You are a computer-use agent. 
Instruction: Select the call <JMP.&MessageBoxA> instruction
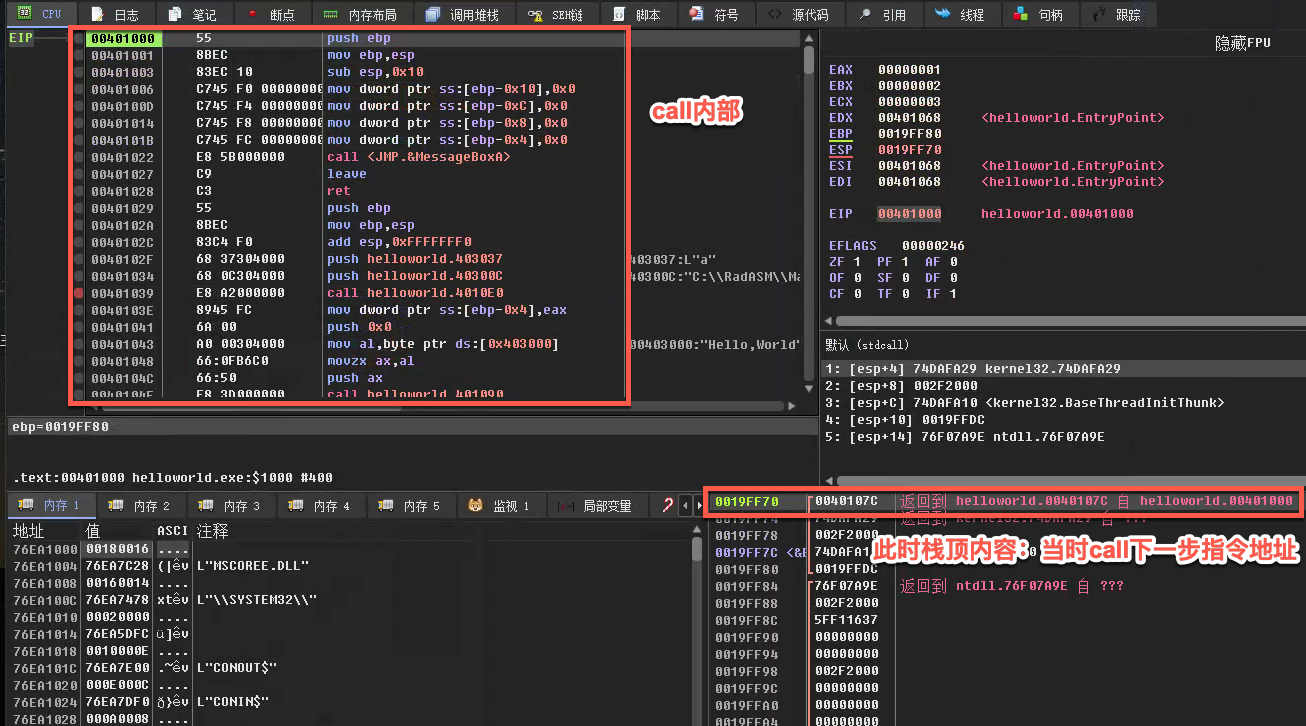pyautogui.click(x=419, y=157)
